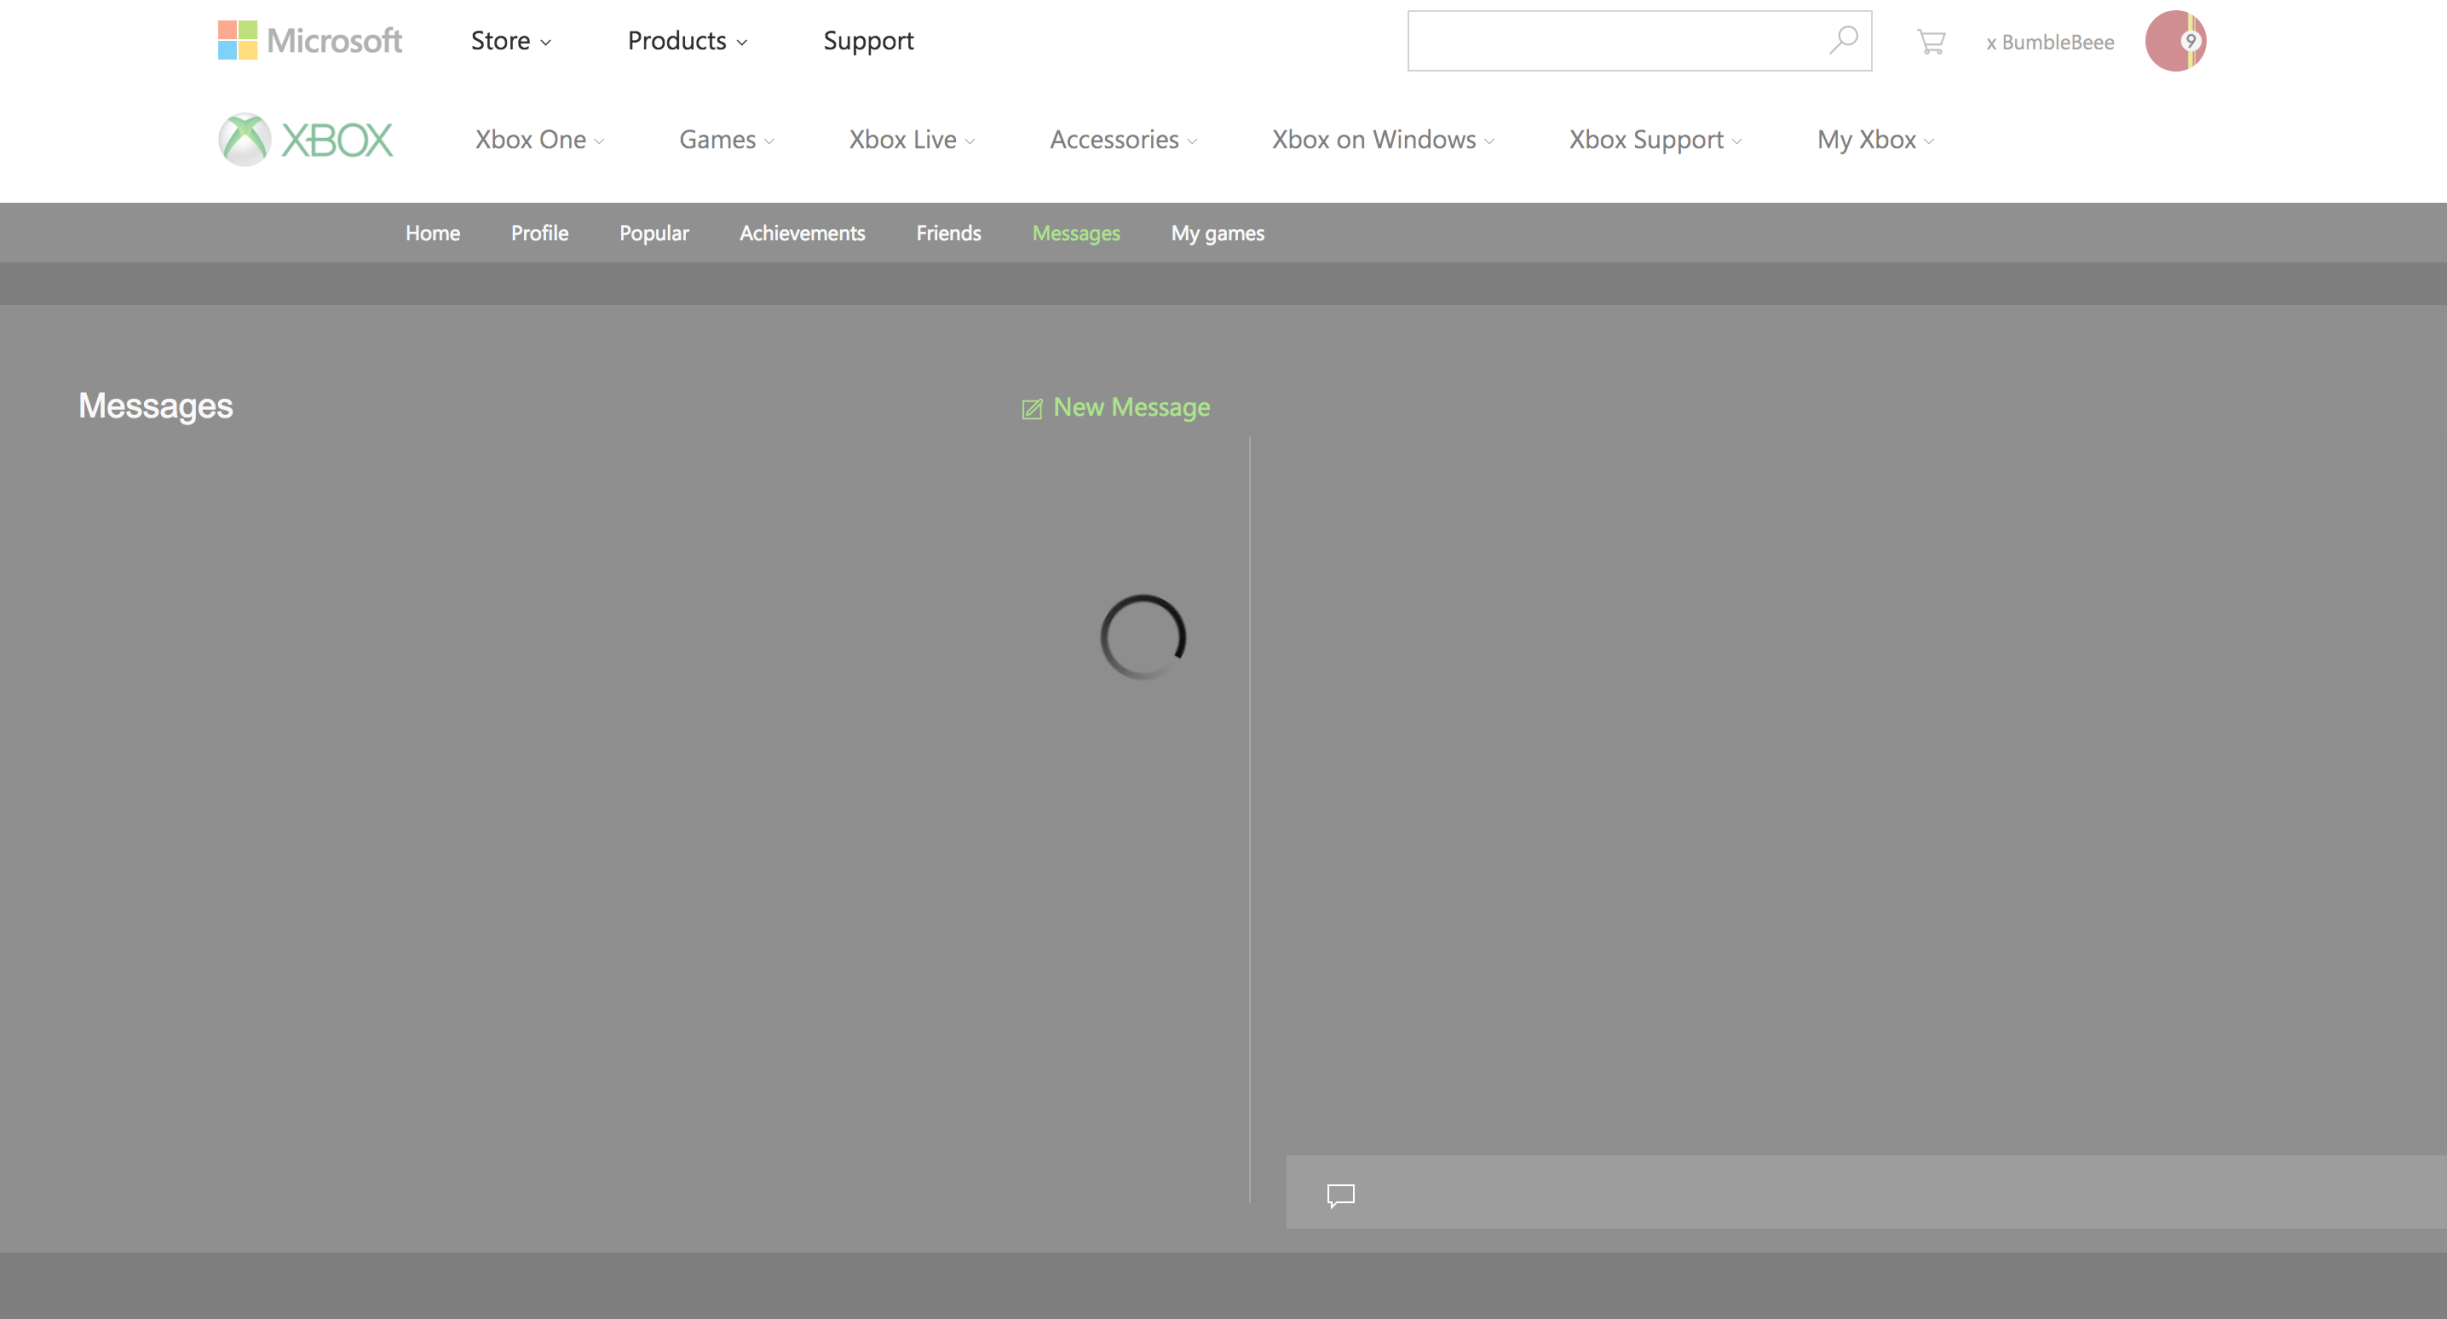Image resolution: width=2447 pixels, height=1319 pixels.
Task: Expand the Accessories menu
Action: pos(1123,139)
